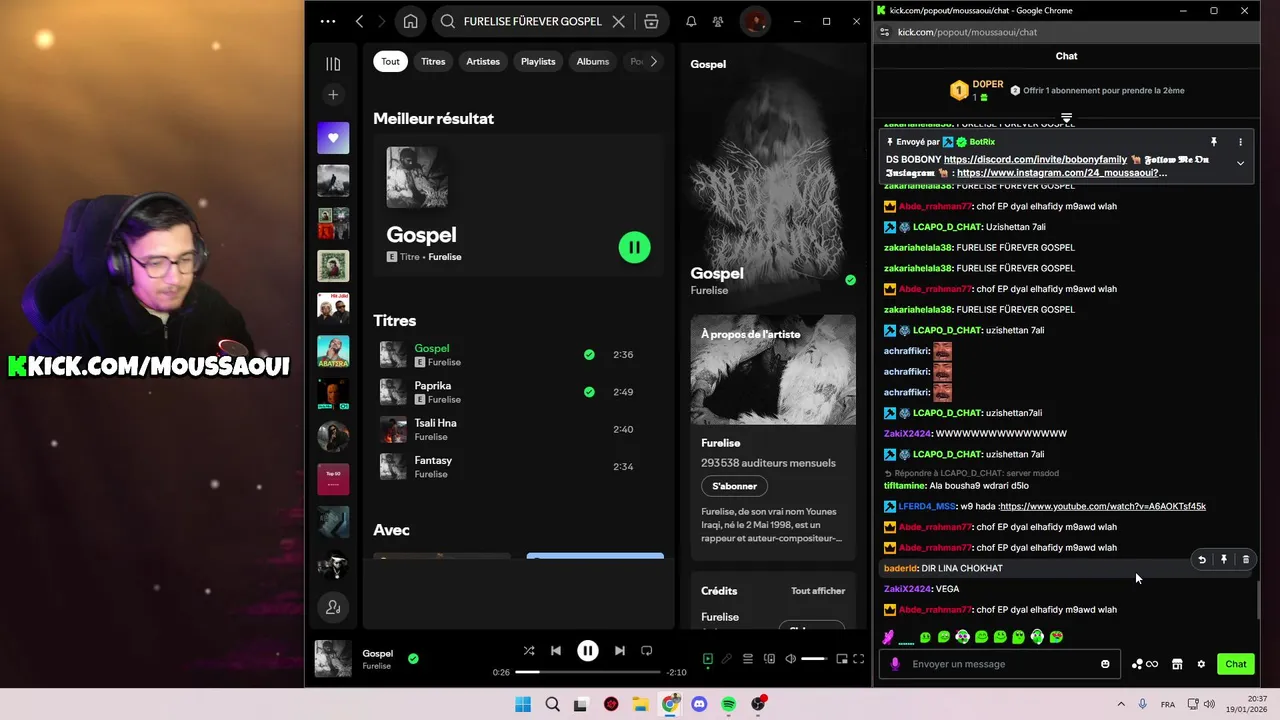Open the emoji picker in chat input
Image resolution: width=1280 pixels, height=720 pixels.
(1105, 664)
